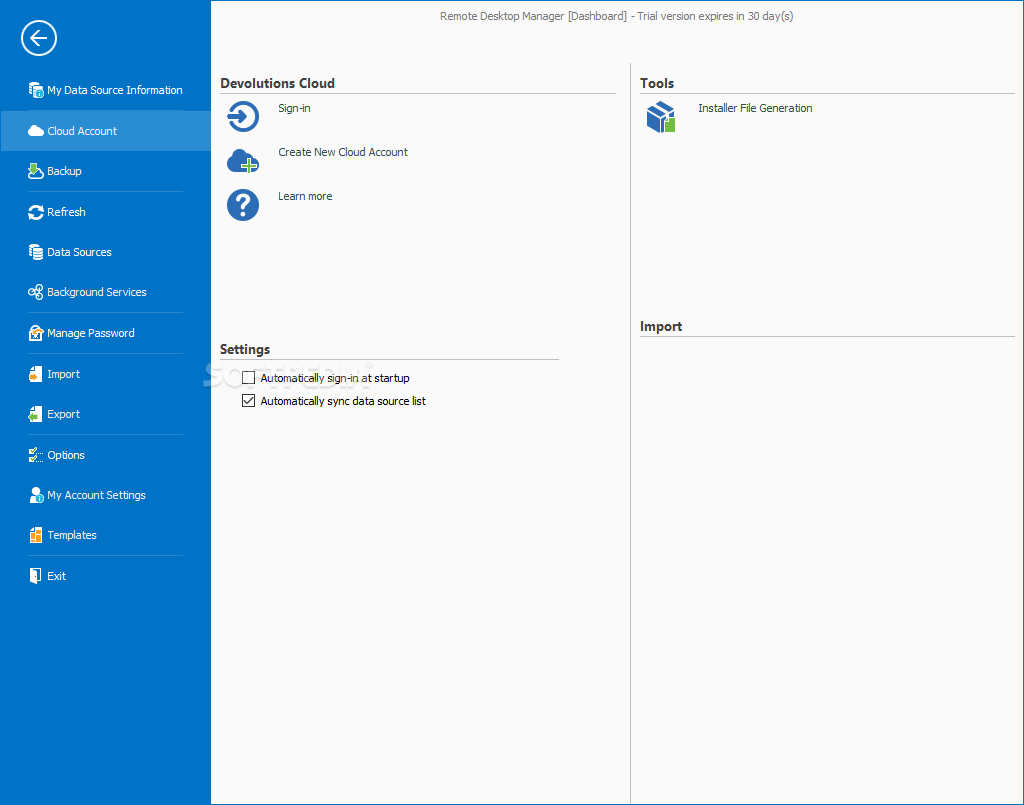This screenshot has width=1024, height=805.
Task: Choose Exit from the sidebar menu
Action: 106,576
